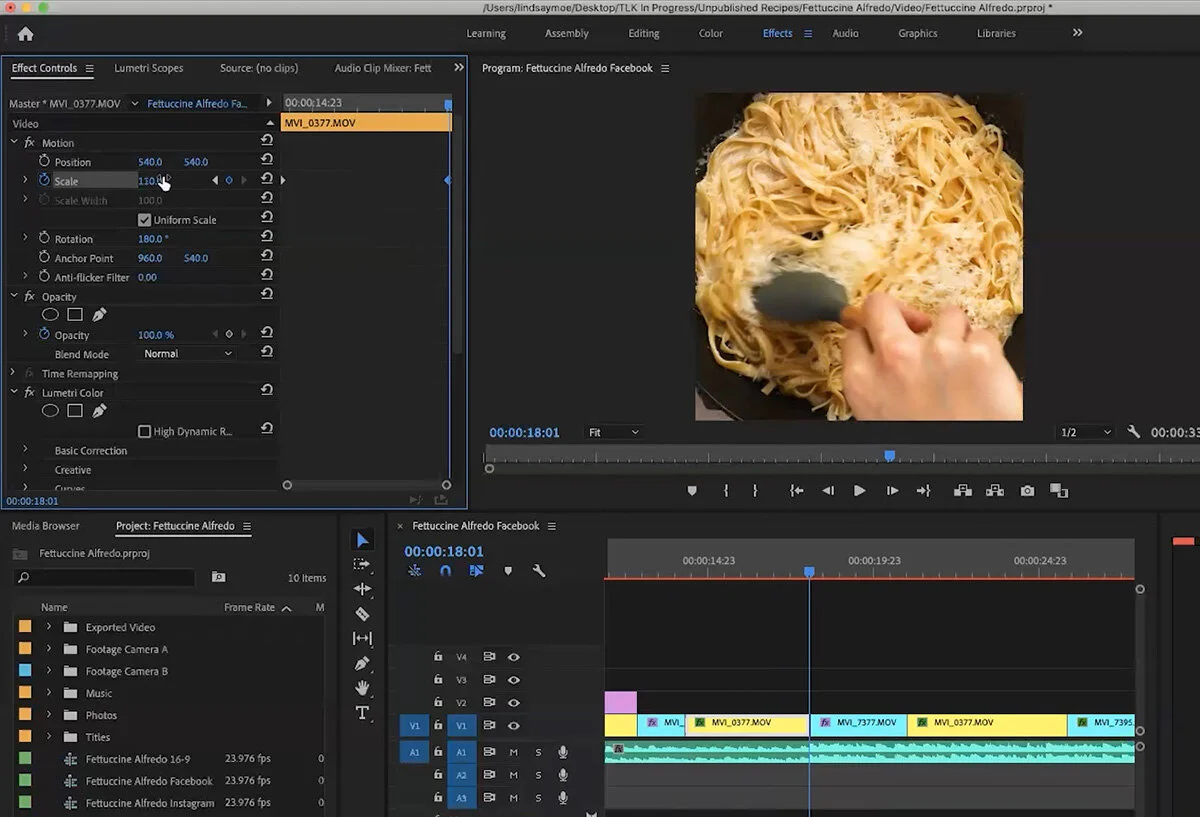Select the Hand tool
The height and width of the screenshot is (817, 1200).
coord(362,688)
